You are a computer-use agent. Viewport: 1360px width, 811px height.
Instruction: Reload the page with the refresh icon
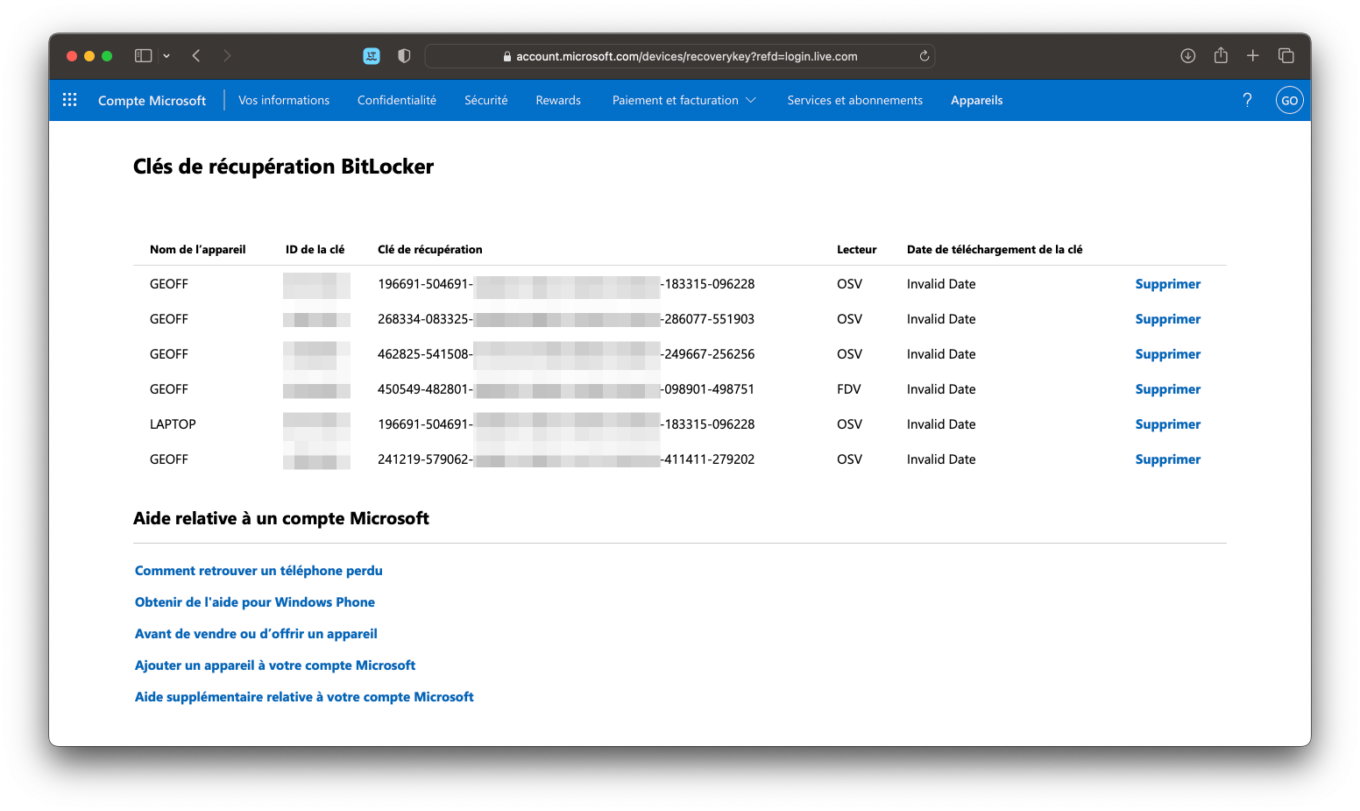(x=924, y=56)
